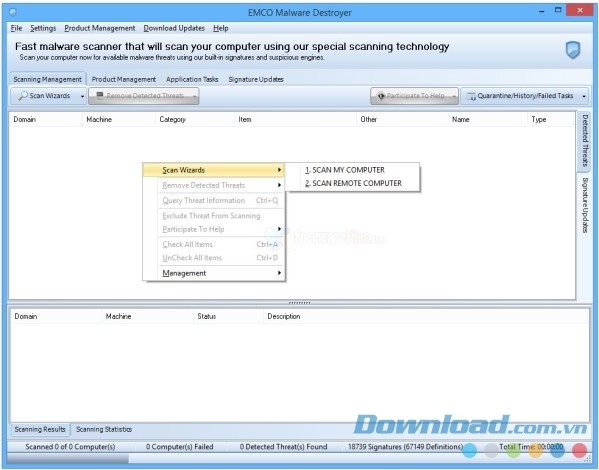
Task: Switch to the Scanning Management tab
Action: pos(47,79)
